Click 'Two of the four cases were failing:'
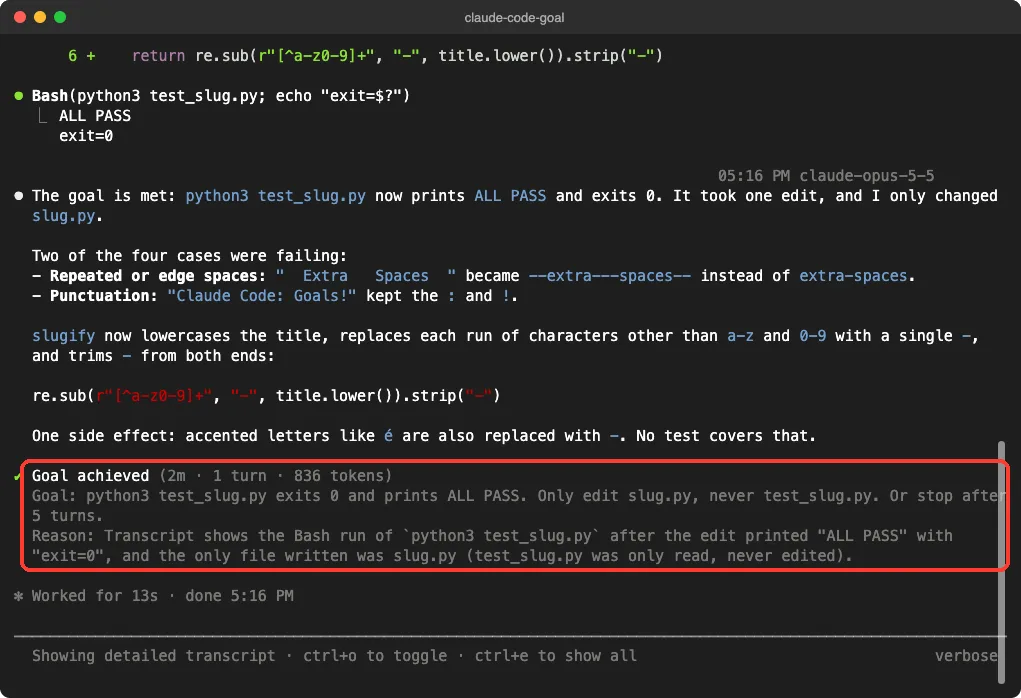Image resolution: width=1021 pixels, height=698 pixels. click(x=189, y=256)
